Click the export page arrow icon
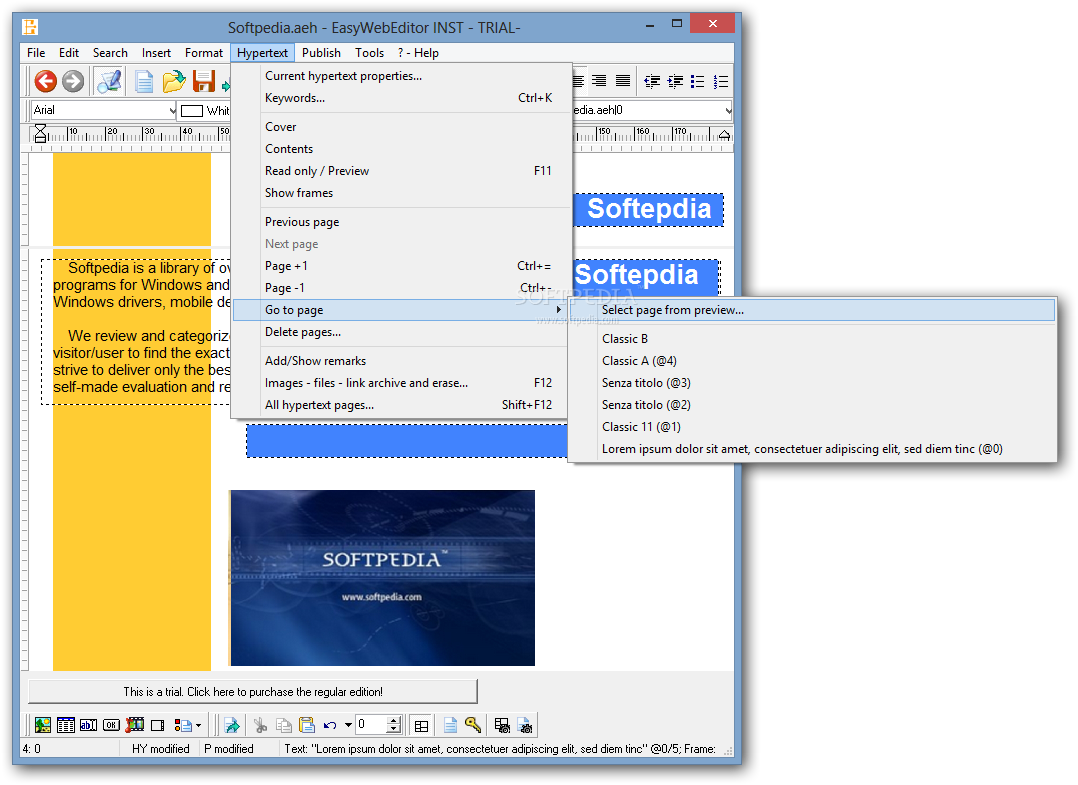The height and width of the screenshot is (785, 1078). click(232, 725)
